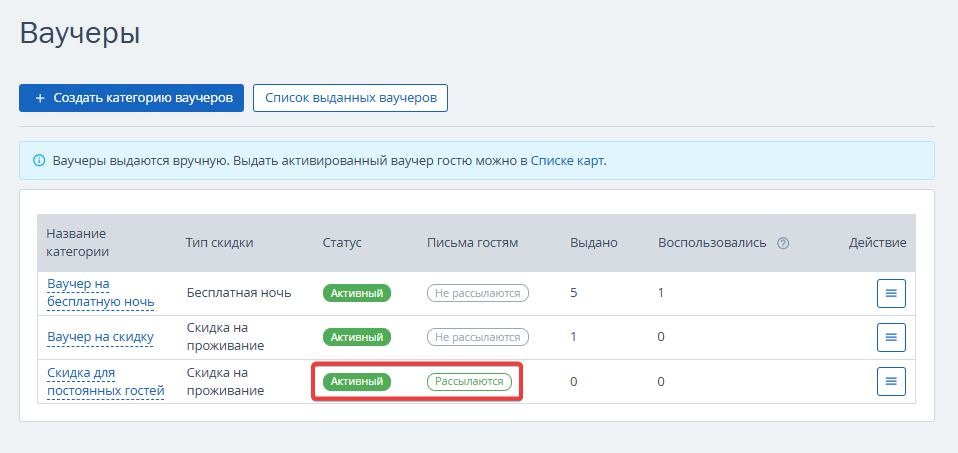Click the info icon in the blue notice

pos(39,161)
